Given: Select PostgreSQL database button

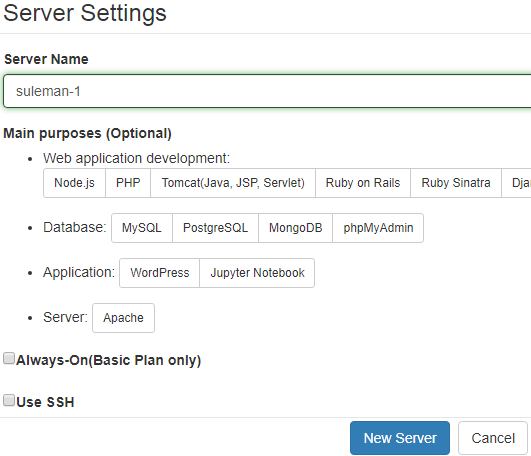Looking at the screenshot, I should point(215,228).
